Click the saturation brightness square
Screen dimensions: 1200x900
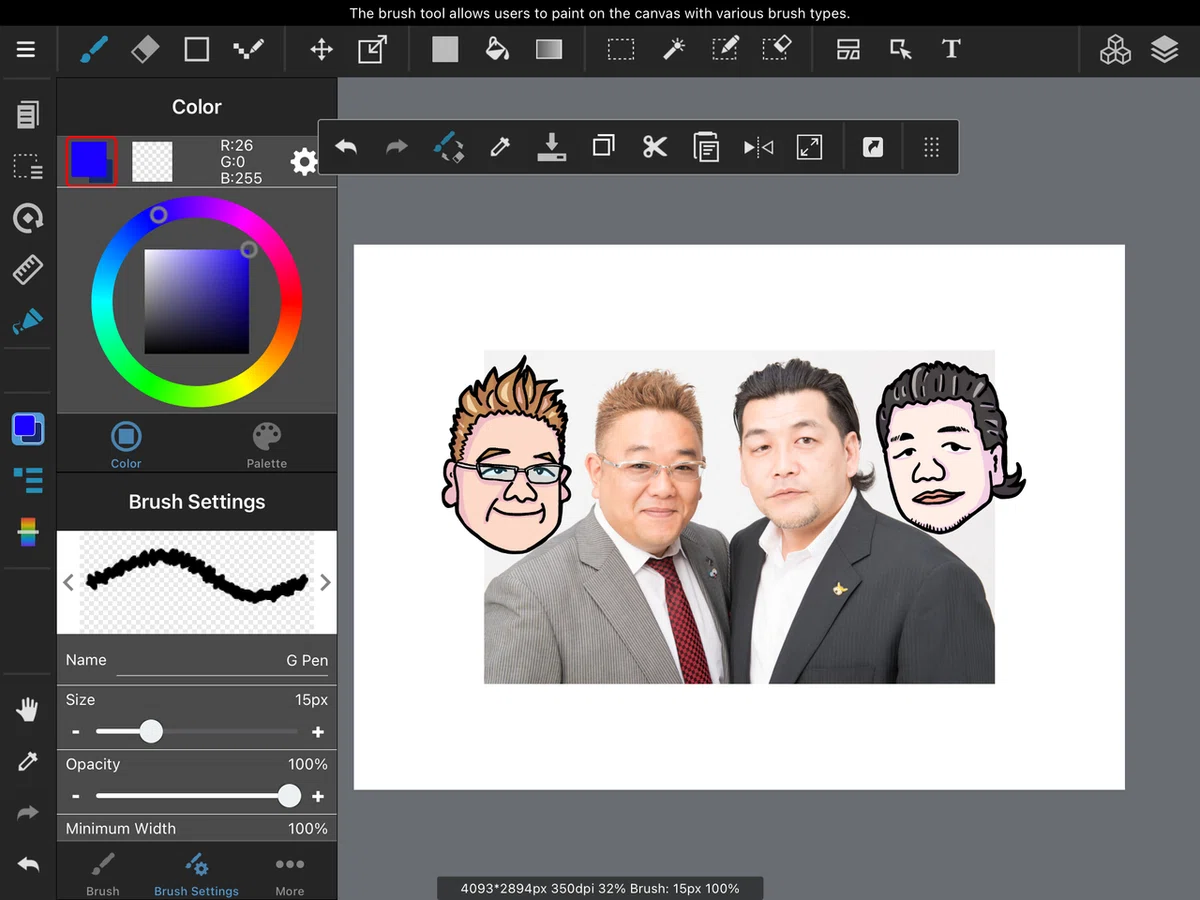click(196, 301)
